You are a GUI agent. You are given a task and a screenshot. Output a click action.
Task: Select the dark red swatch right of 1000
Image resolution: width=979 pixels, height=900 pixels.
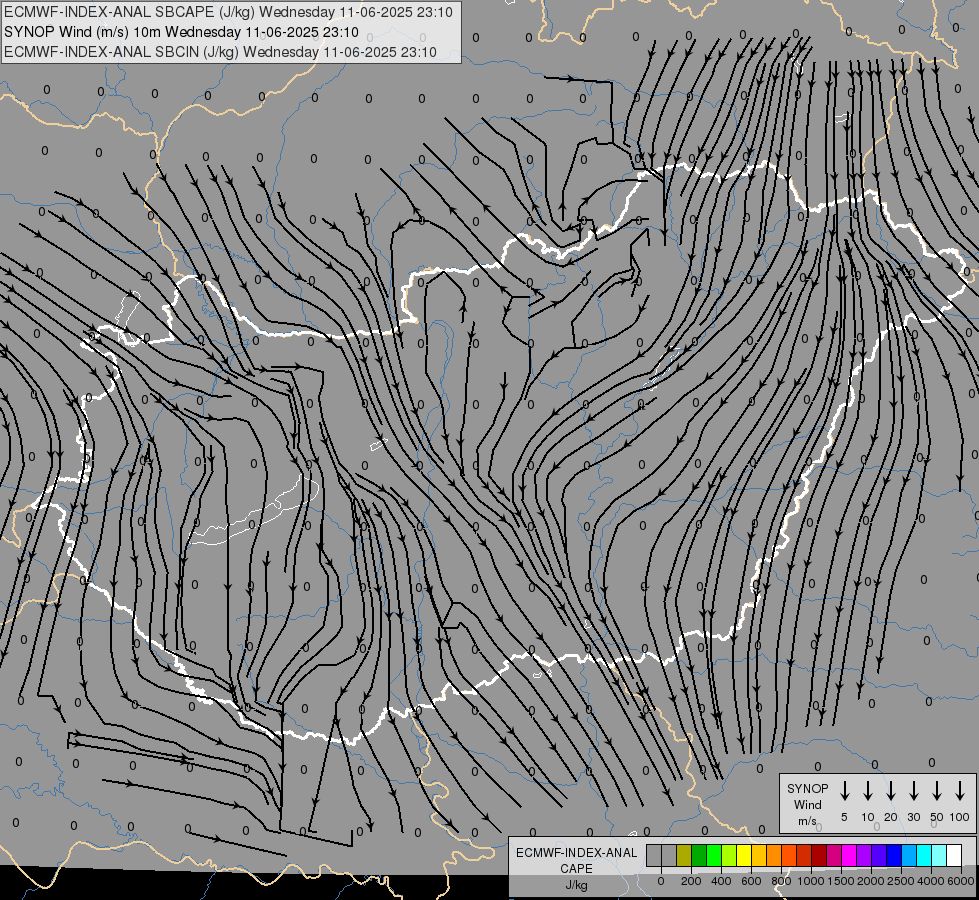819,855
